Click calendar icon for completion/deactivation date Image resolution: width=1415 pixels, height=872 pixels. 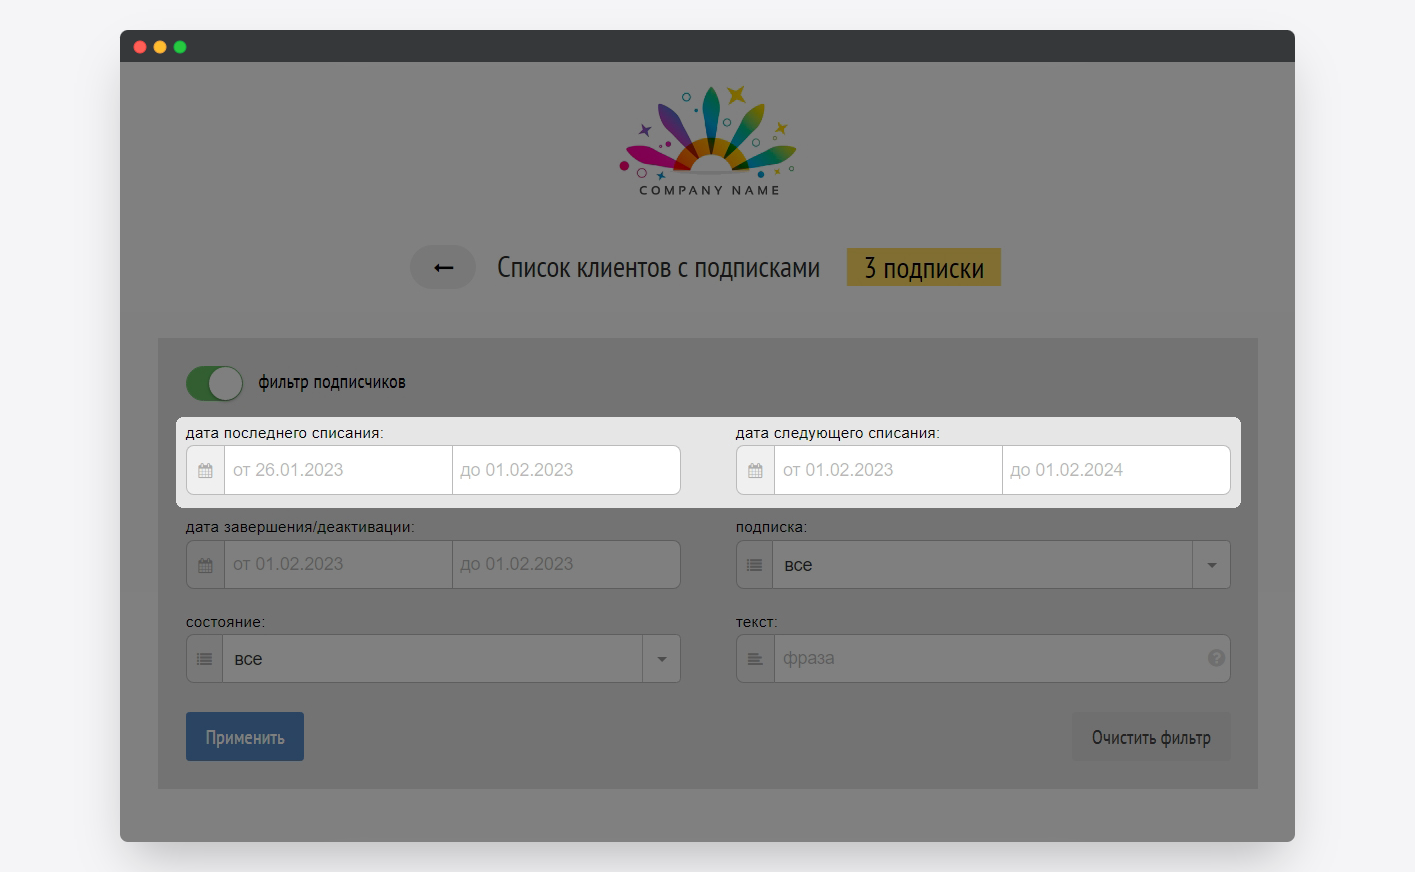[x=205, y=565]
